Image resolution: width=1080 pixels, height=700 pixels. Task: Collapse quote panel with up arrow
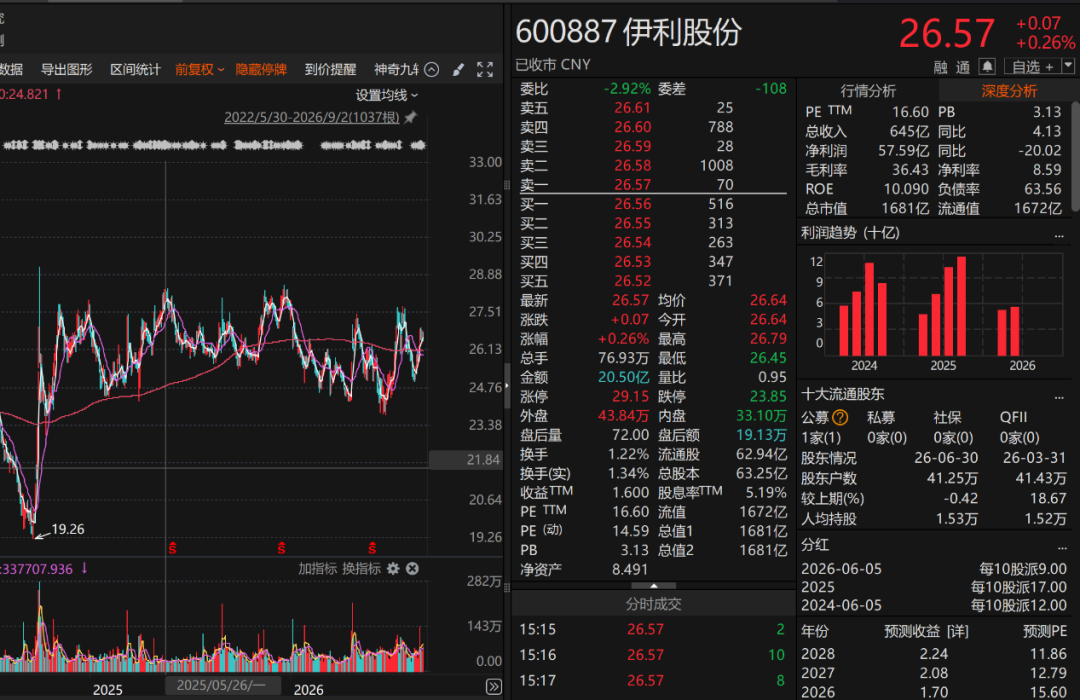click(654, 586)
